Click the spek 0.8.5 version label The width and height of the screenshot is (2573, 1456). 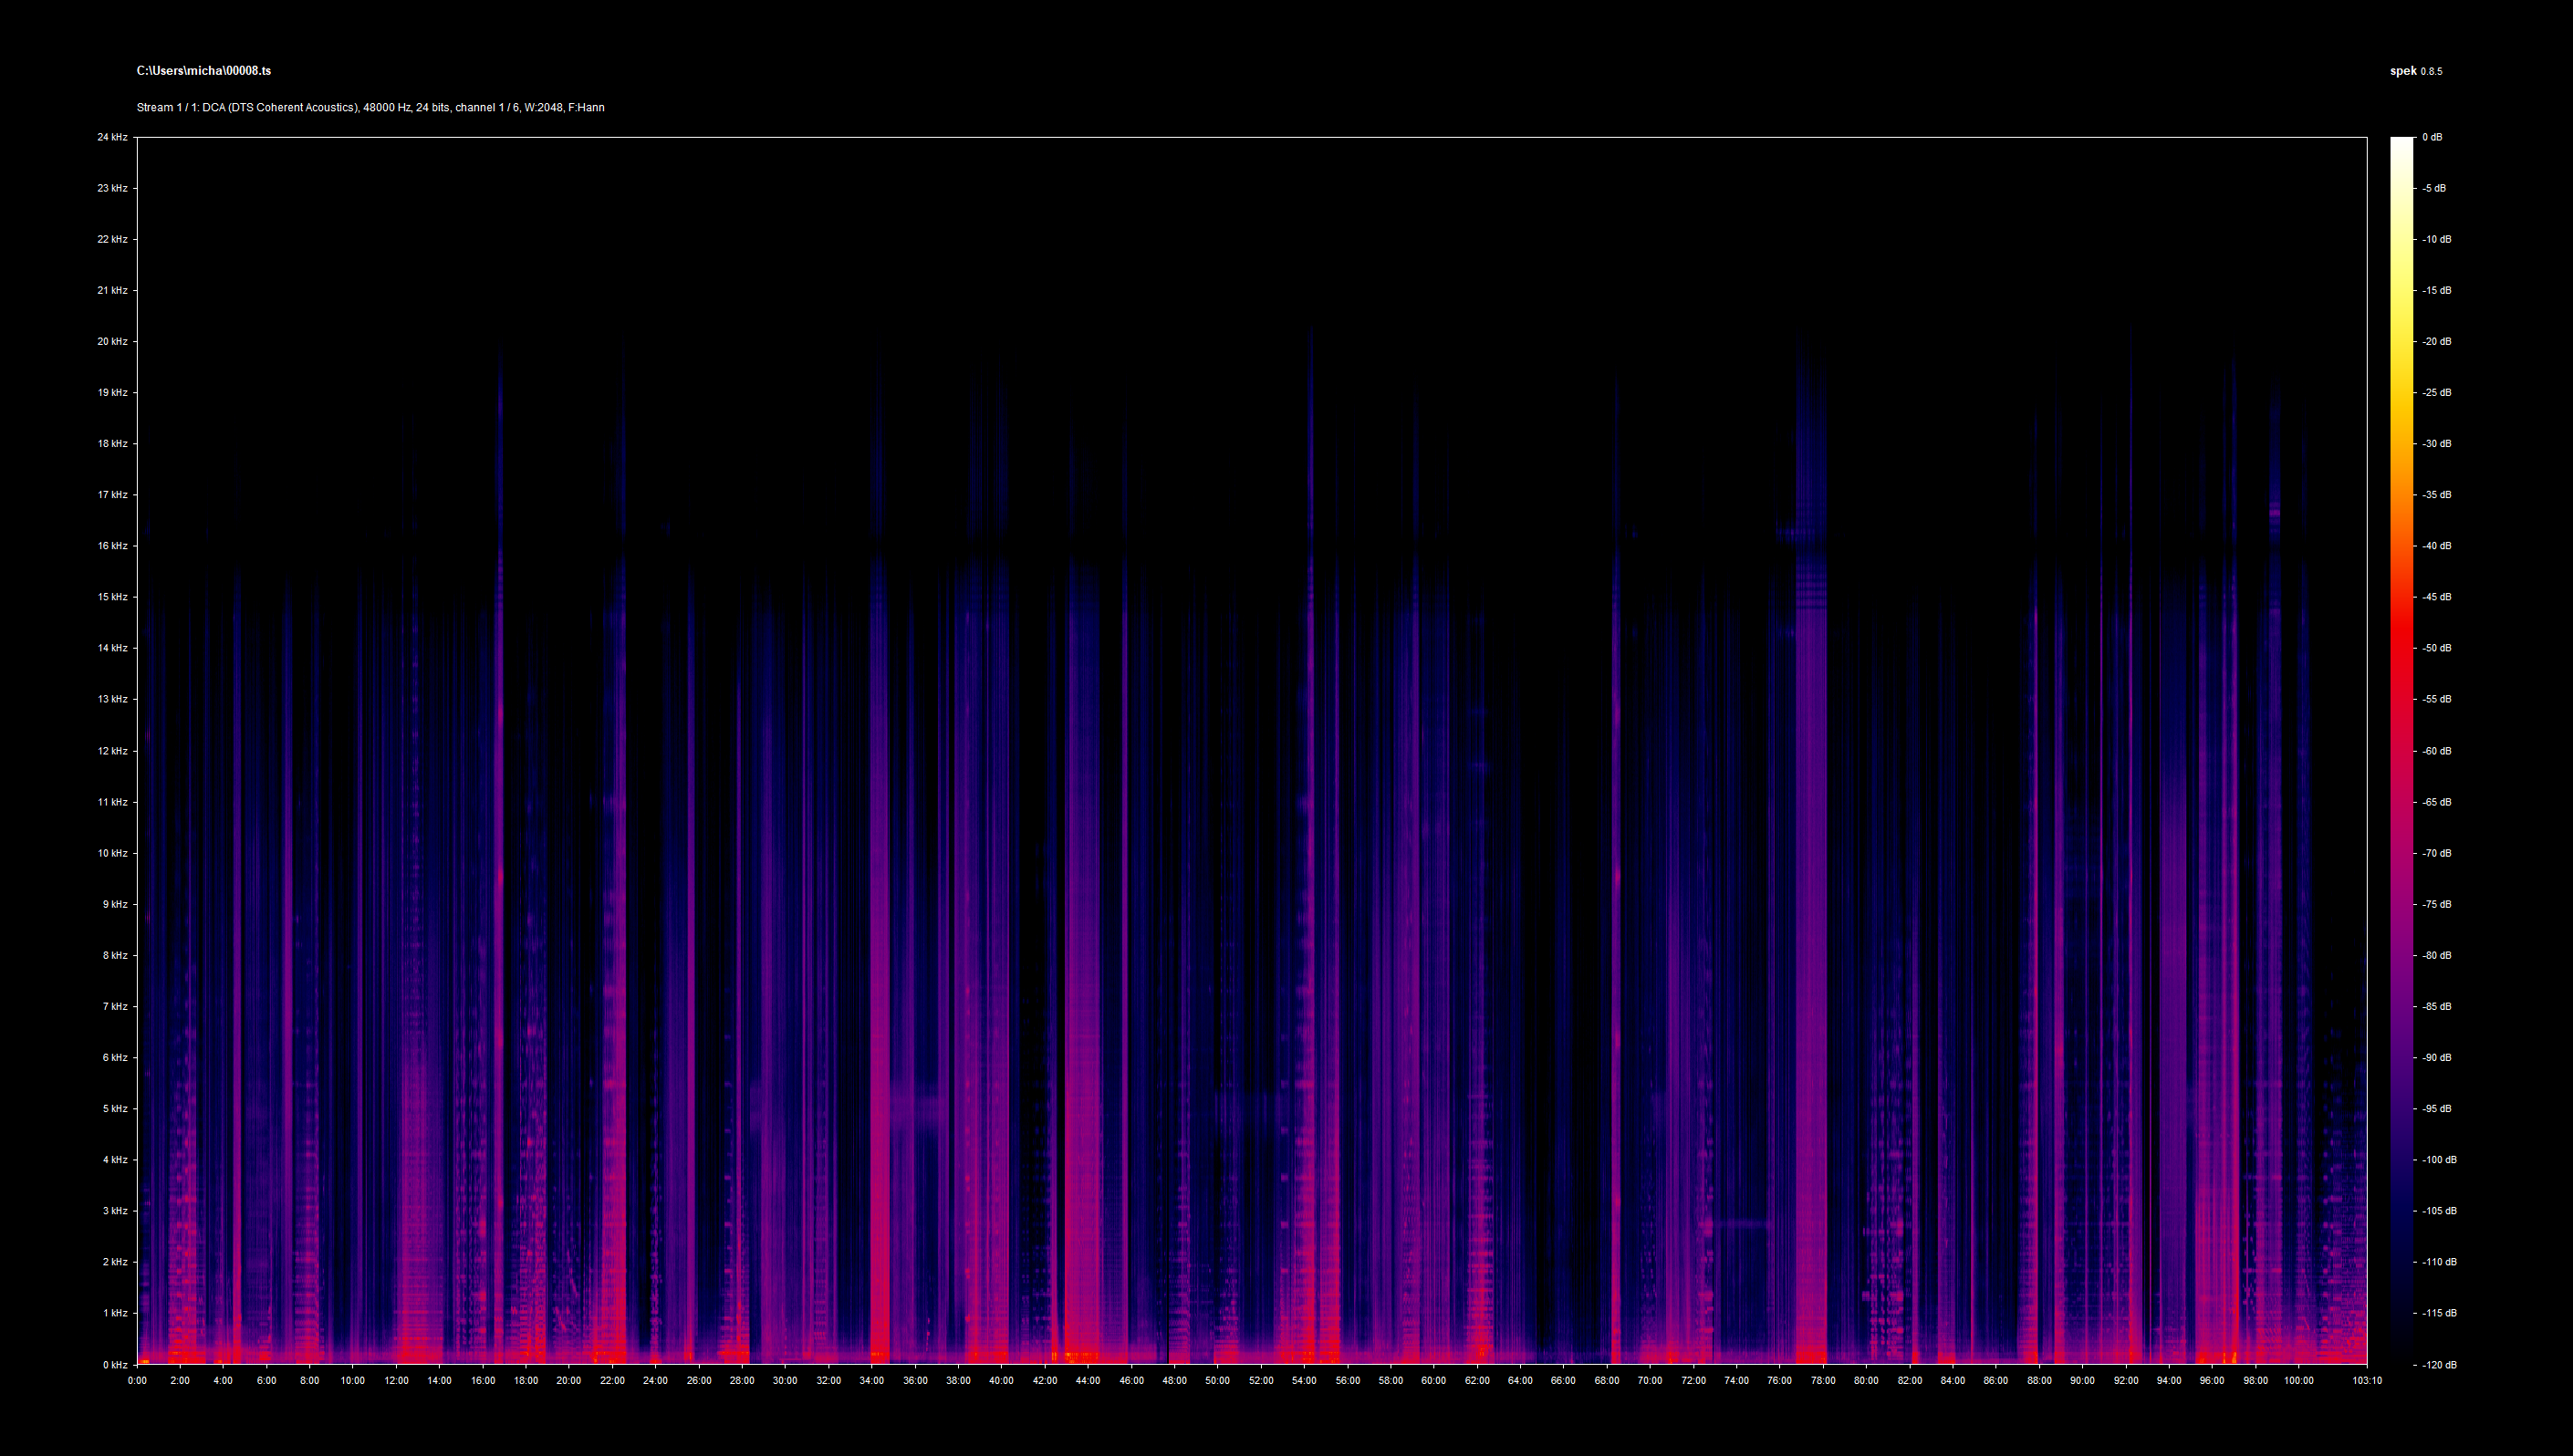pos(2415,71)
